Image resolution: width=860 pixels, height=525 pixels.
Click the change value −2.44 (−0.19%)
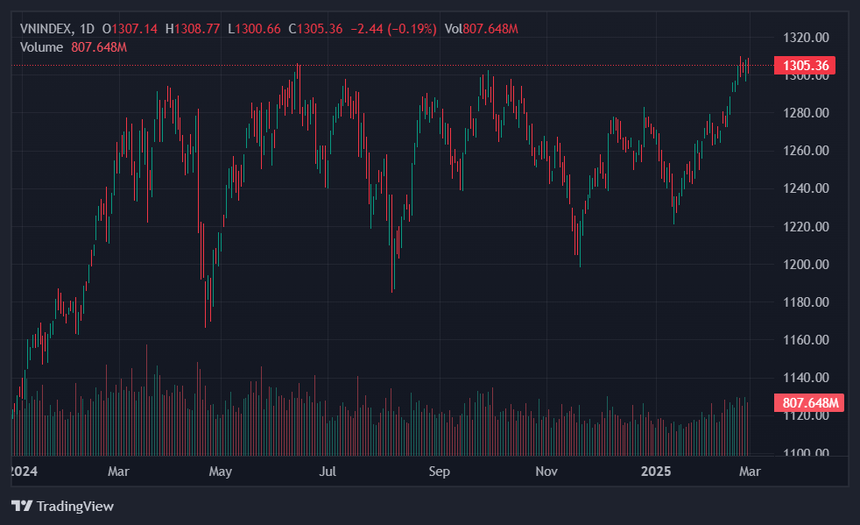click(393, 29)
